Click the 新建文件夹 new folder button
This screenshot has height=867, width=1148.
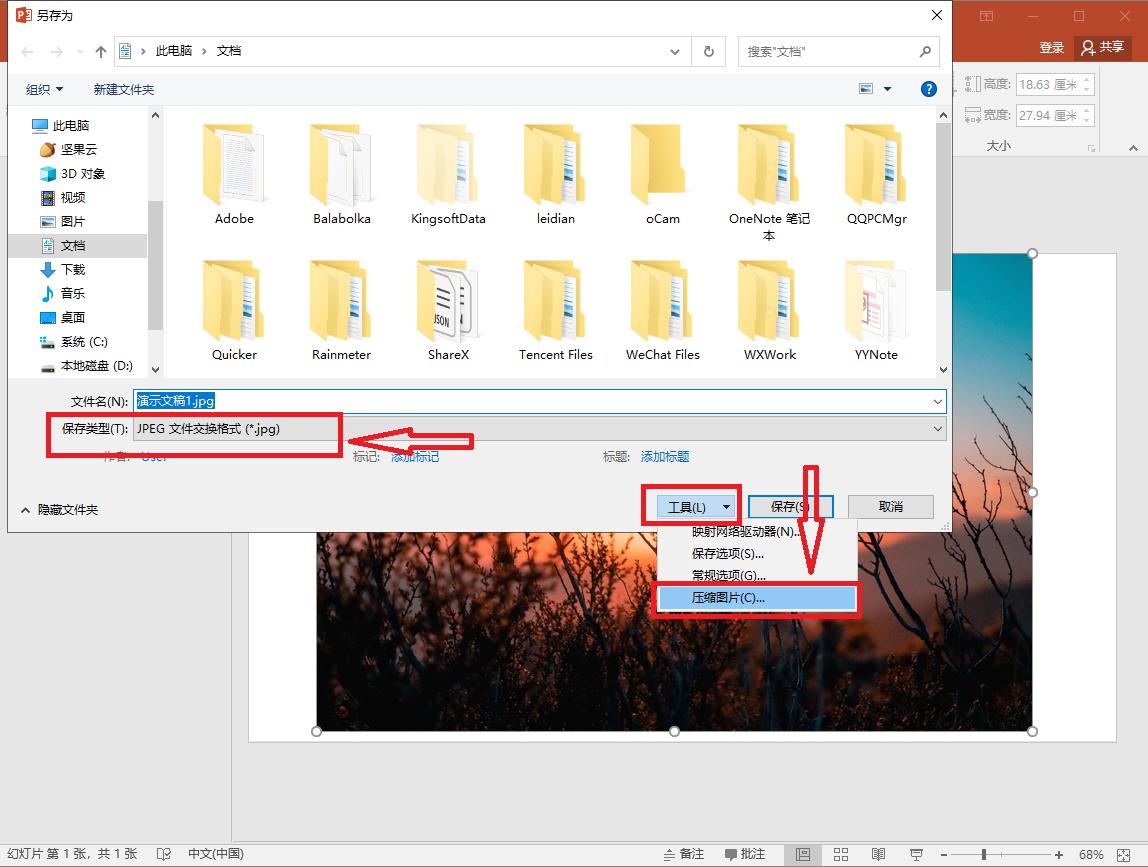click(124, 89)
